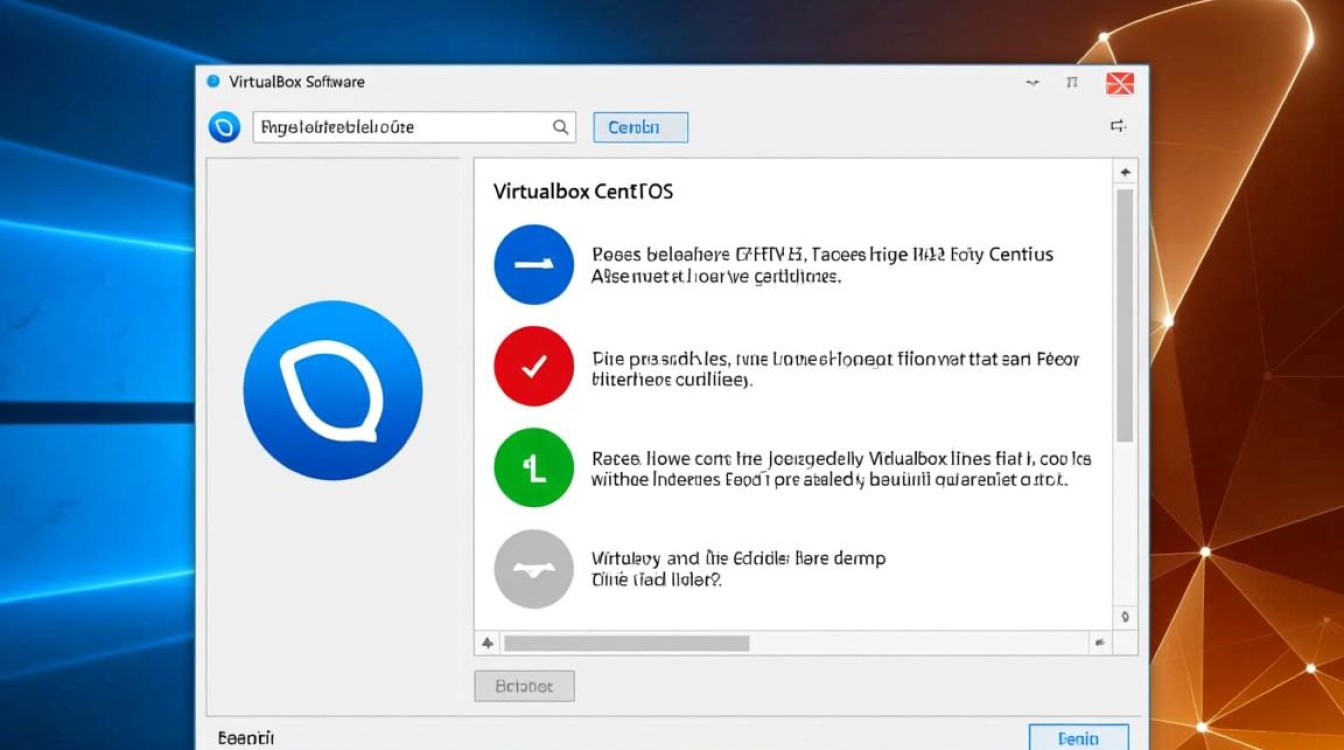
Task: Click the heading 'Virtualbox CentTOS'
Action: pyautogui.click(x=583, y=191)
